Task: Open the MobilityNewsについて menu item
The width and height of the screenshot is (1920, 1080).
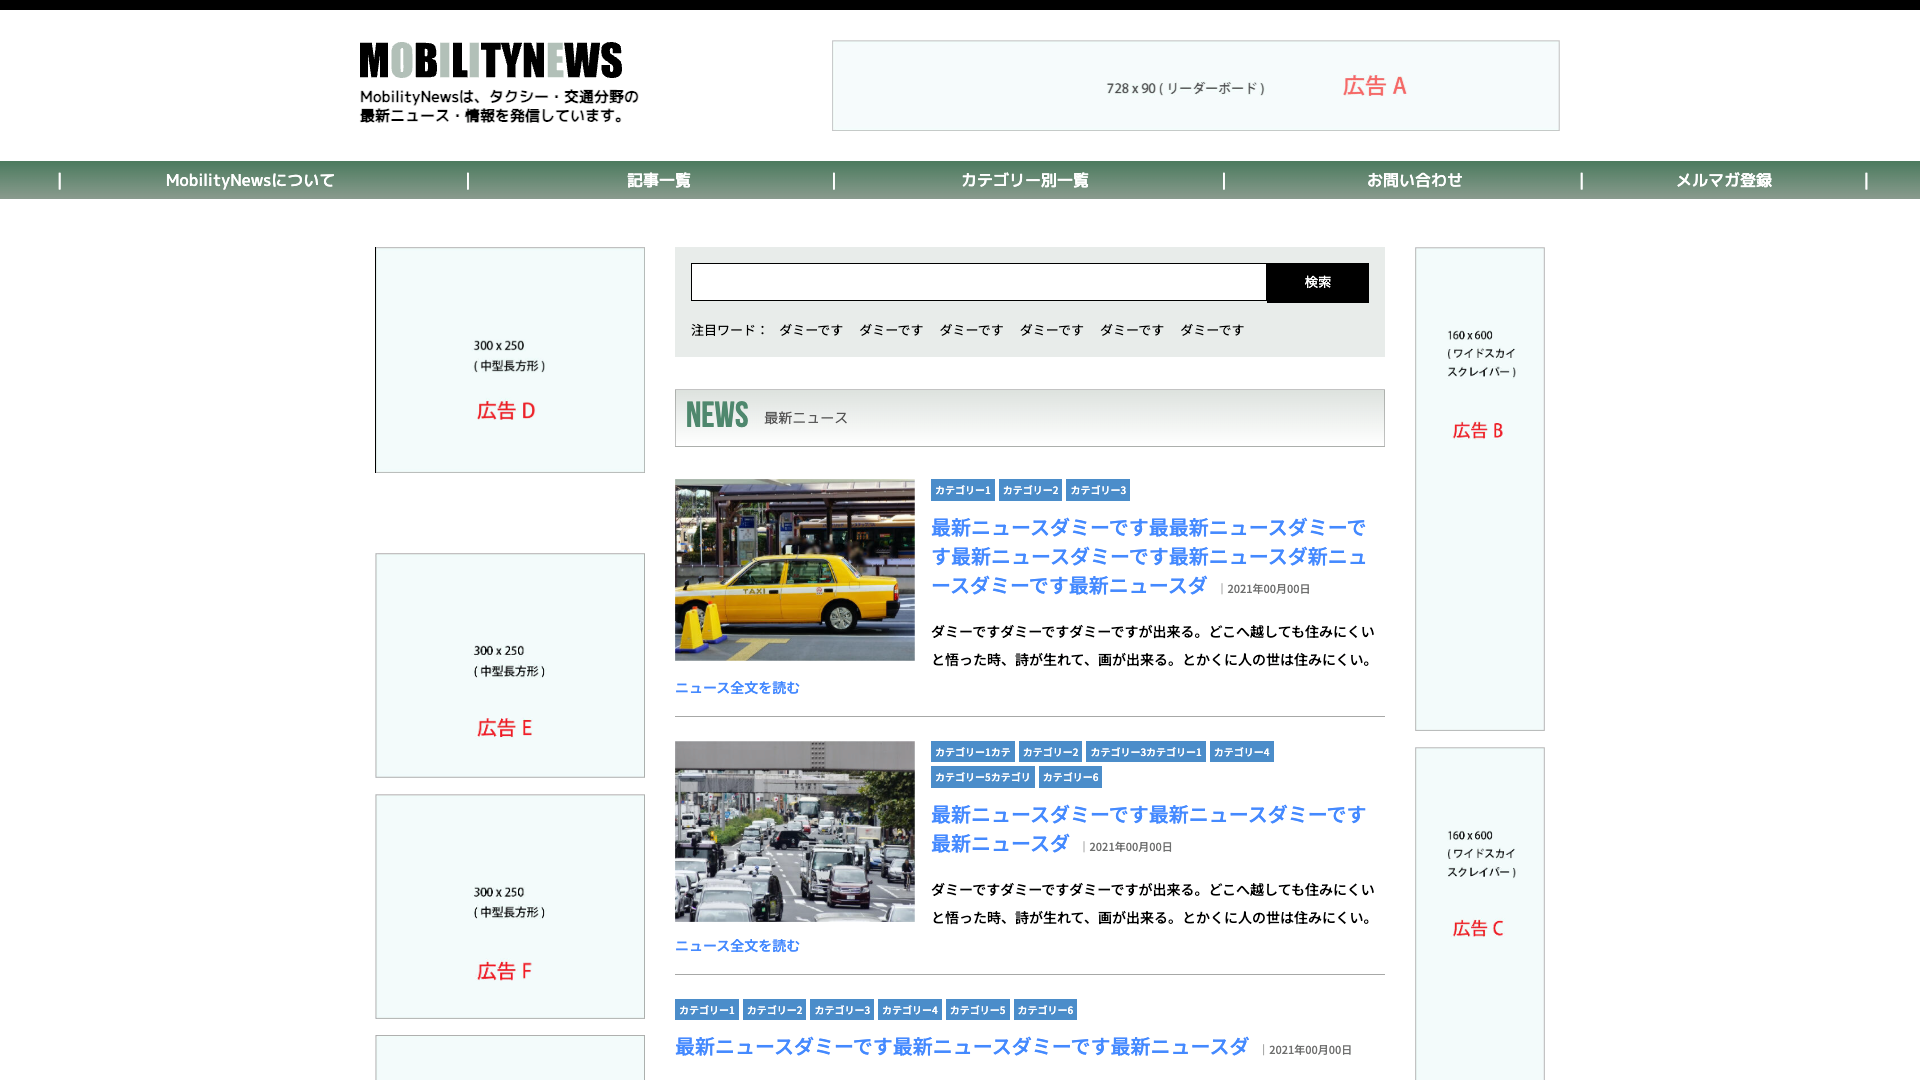Action: click(x=250, y=181)
